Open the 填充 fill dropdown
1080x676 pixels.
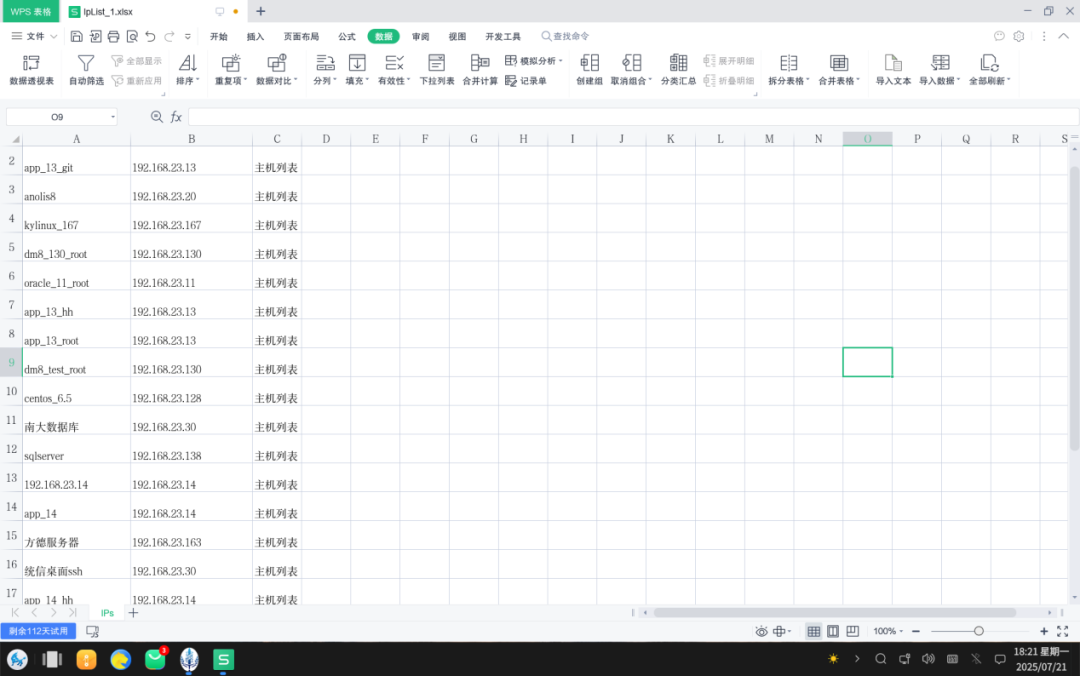coord(357,70)
